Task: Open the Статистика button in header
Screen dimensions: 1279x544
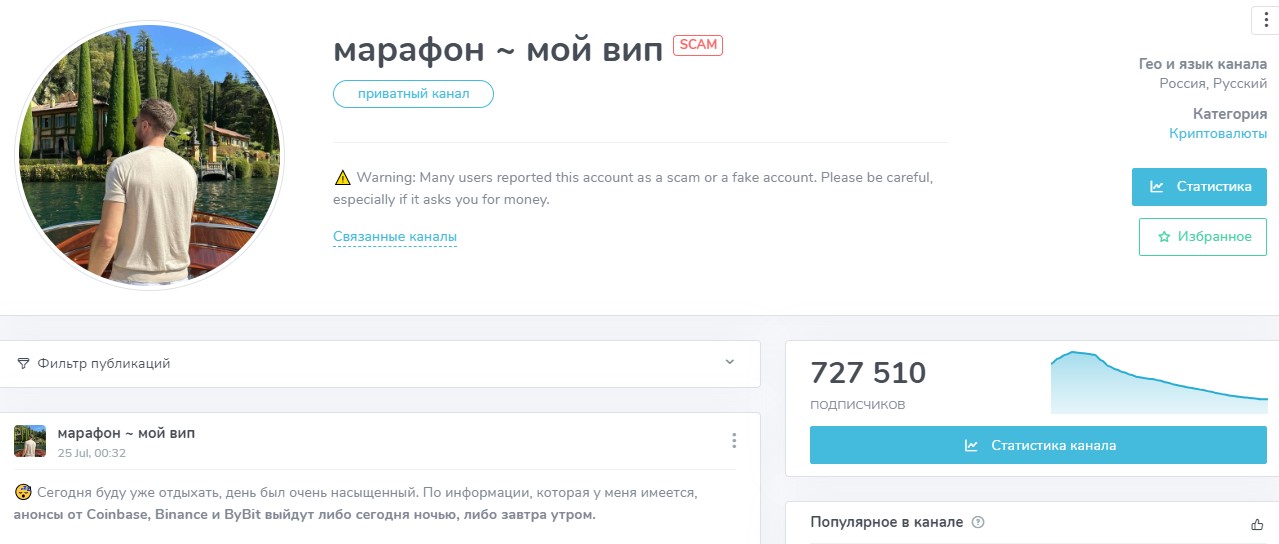Action: click(x=1199, y=187)
